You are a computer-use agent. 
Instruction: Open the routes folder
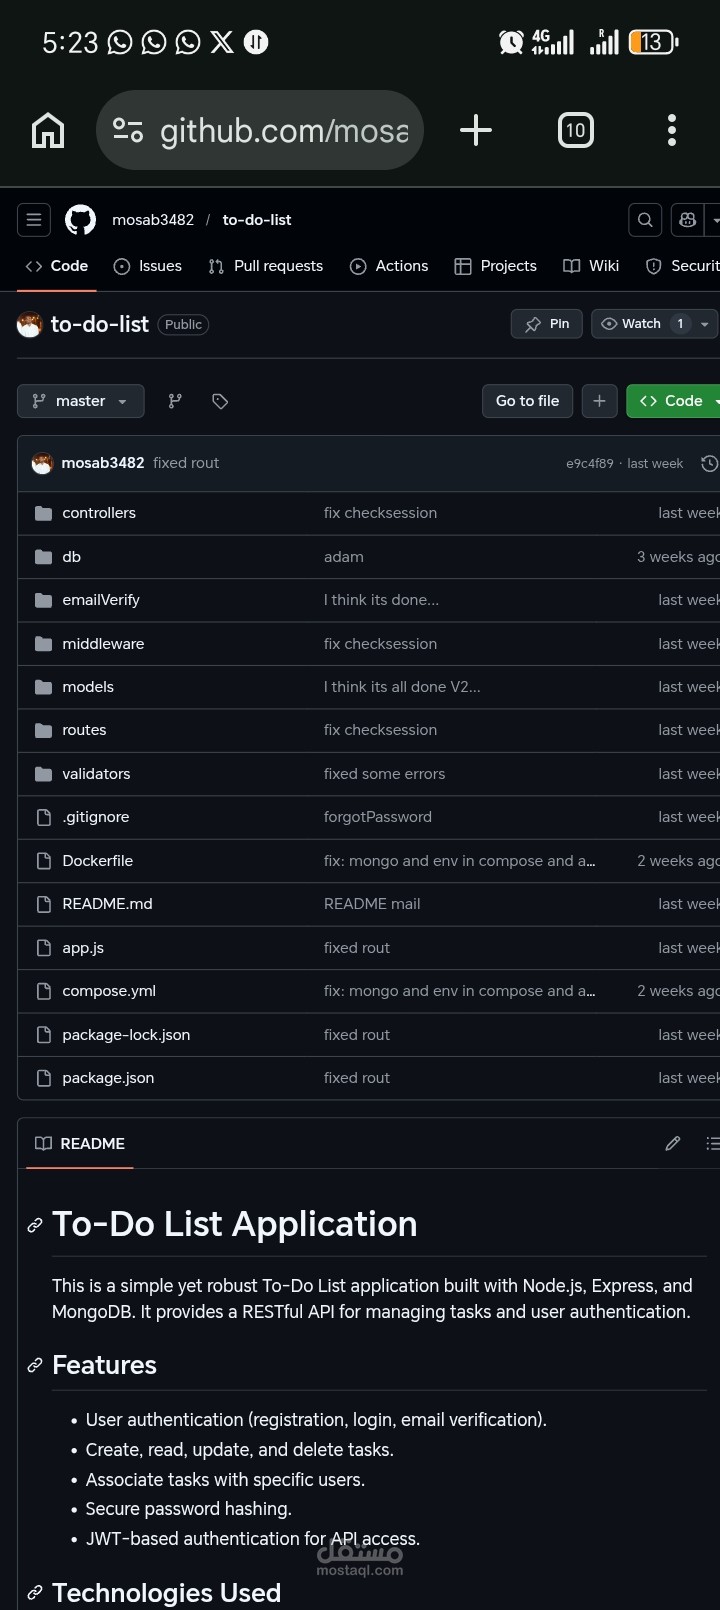click(x=84, y=730)
